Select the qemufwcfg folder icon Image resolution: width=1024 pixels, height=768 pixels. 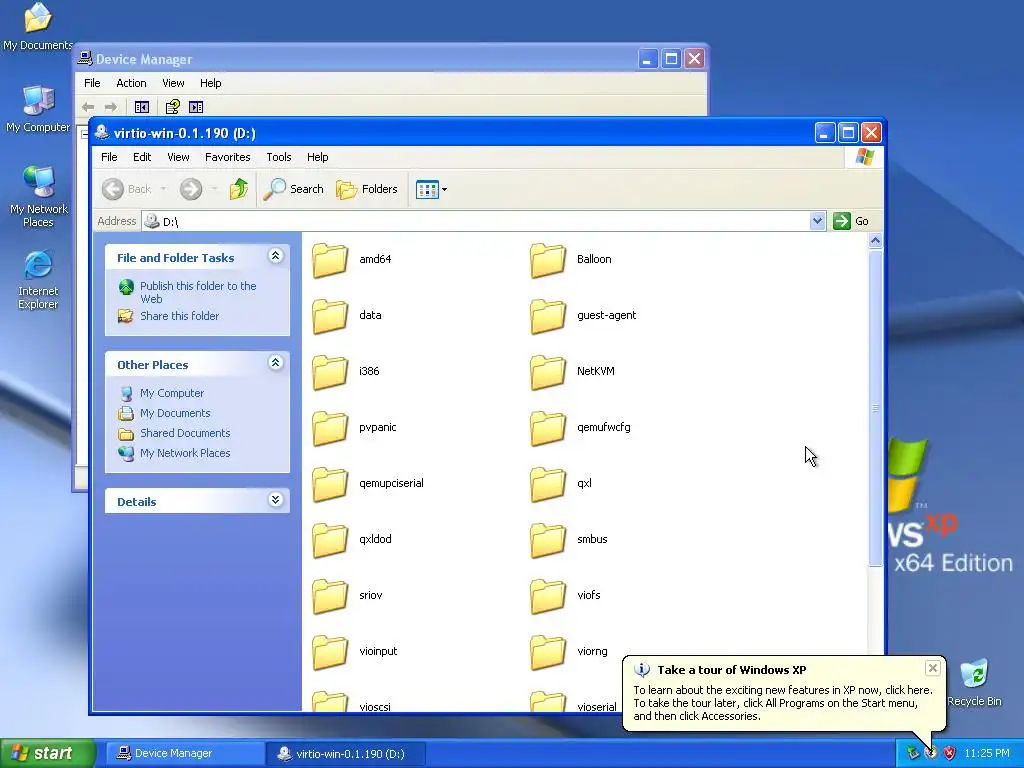(x=547, y=428)
